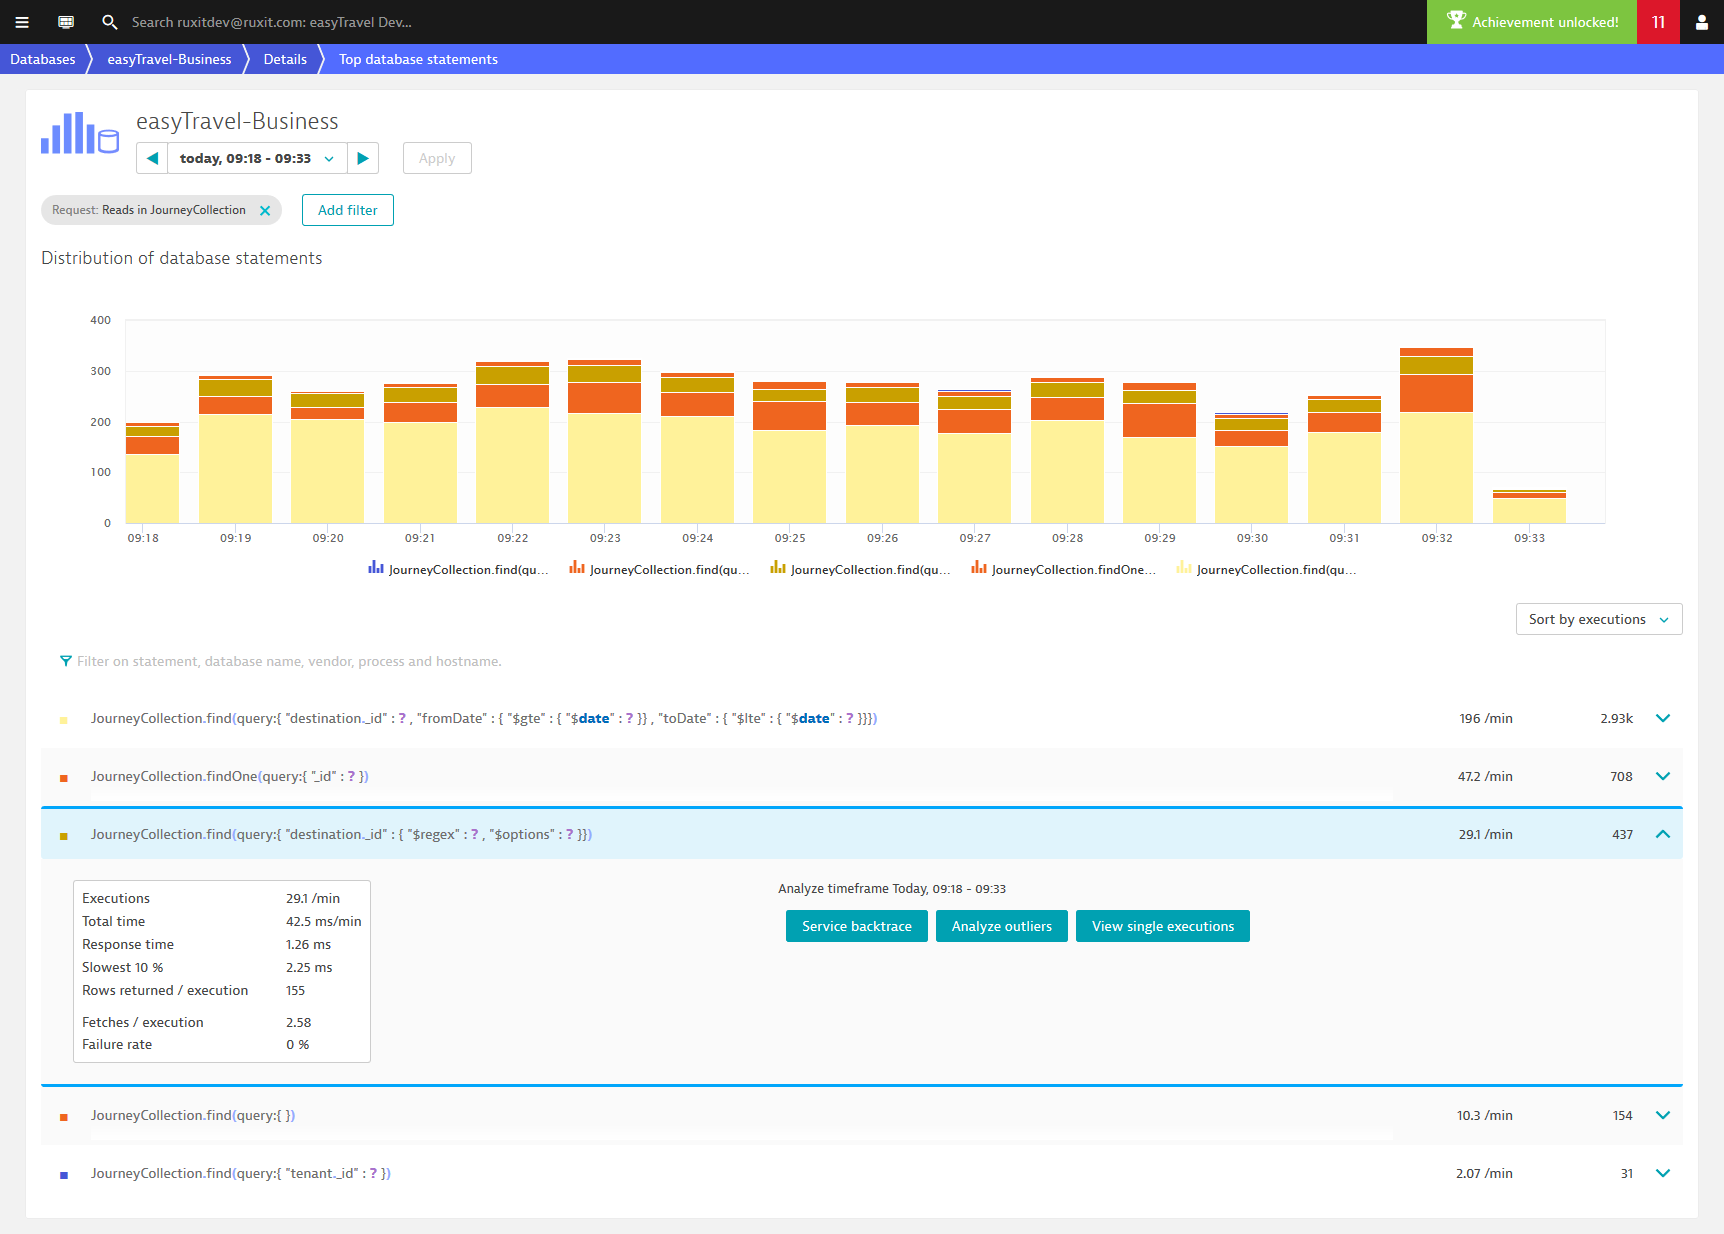Click the Rows returned / execution 155 value
This screenshot has height=1234, width=1724.
tap(295, 990)
